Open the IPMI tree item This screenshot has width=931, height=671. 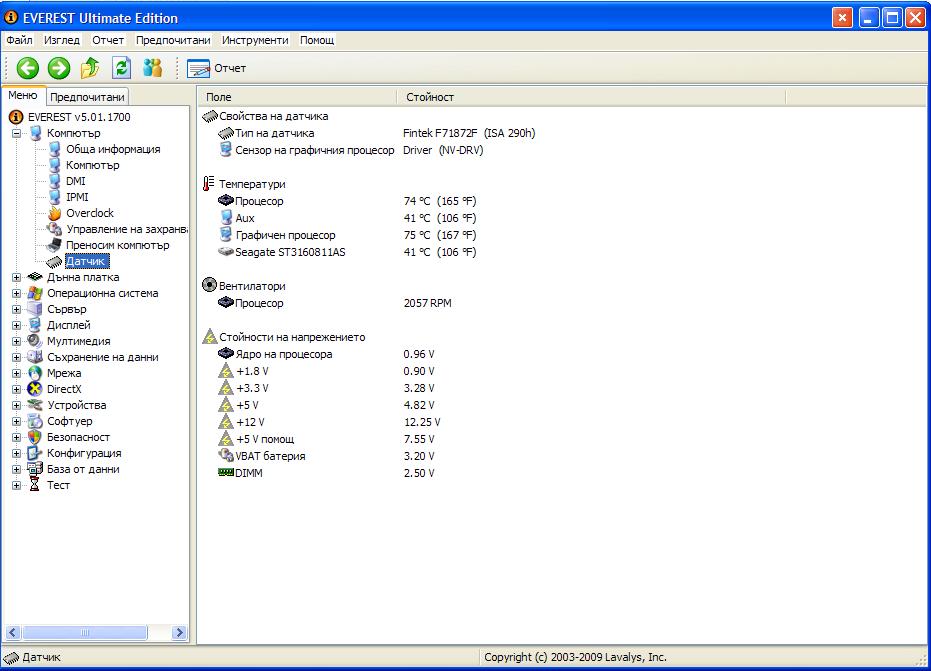[77, 197]
